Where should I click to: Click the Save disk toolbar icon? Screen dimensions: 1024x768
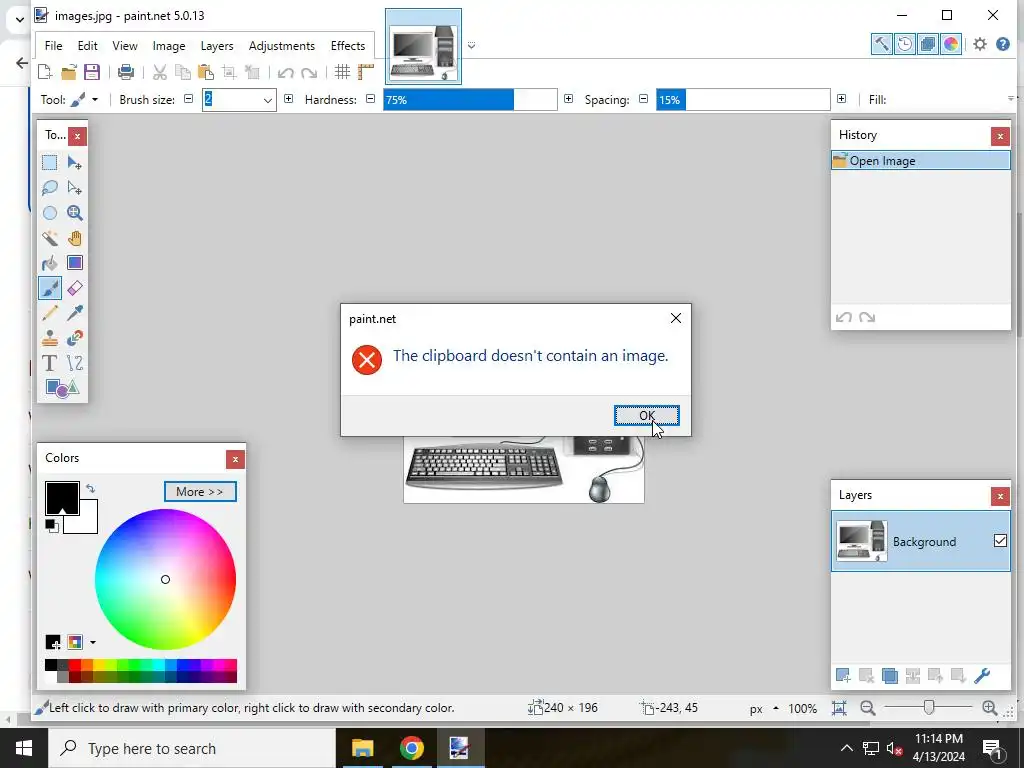click(x=92, y=72)
